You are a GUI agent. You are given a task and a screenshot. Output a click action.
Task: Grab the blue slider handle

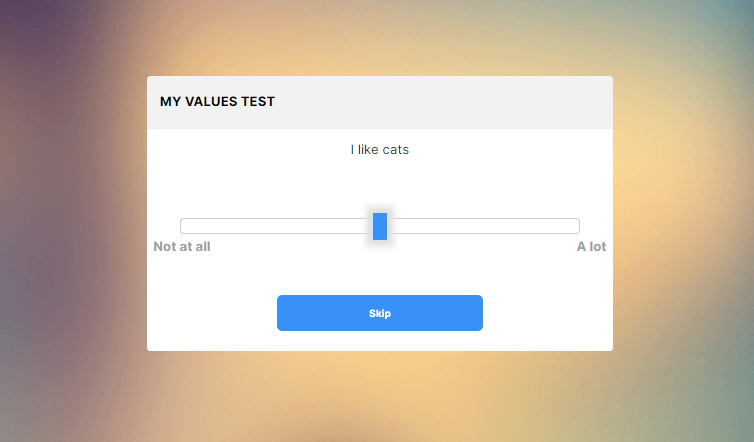click(380, 226)
